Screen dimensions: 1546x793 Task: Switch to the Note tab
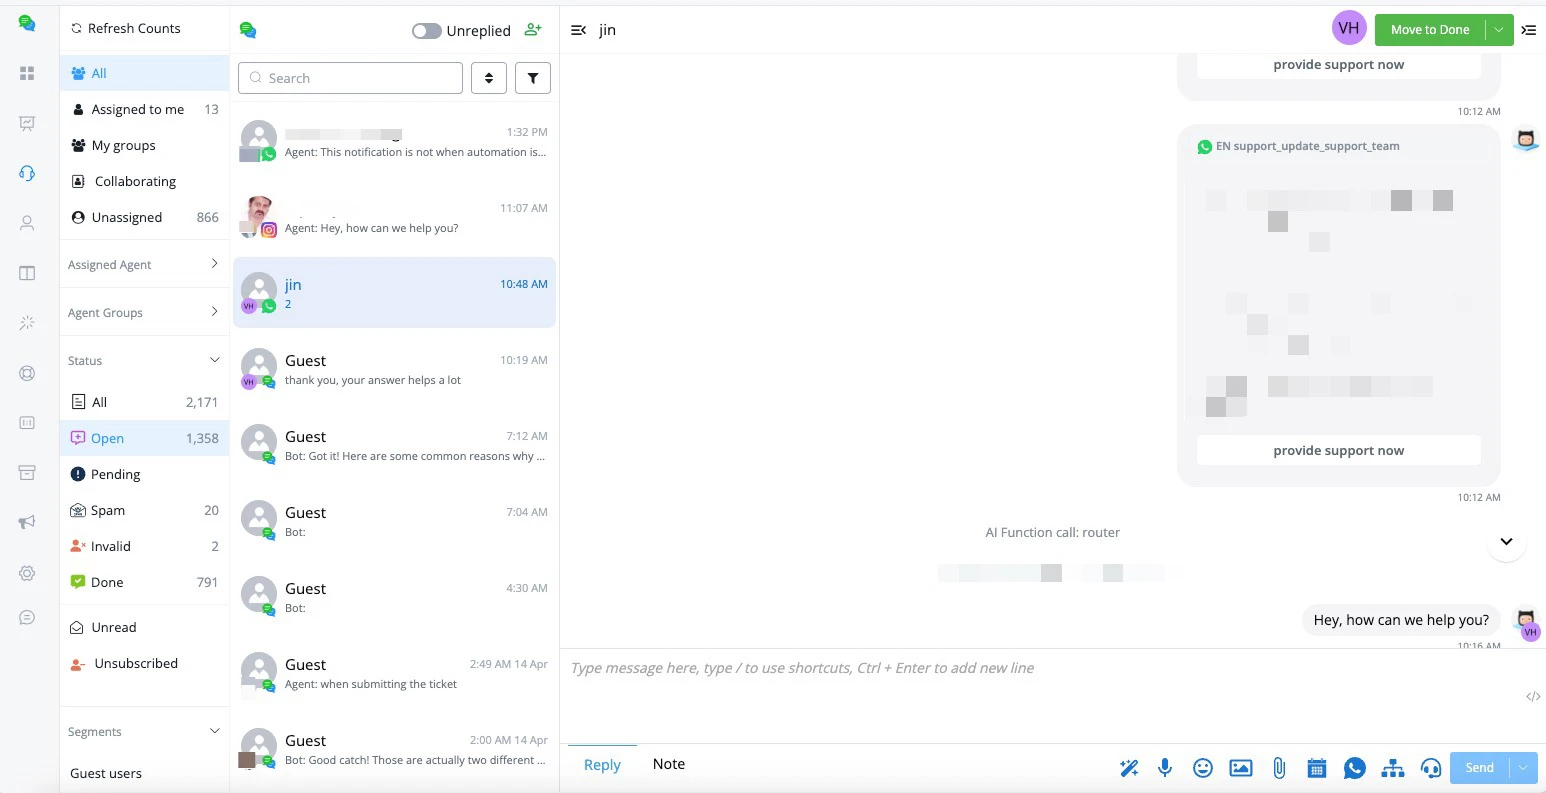668,763
